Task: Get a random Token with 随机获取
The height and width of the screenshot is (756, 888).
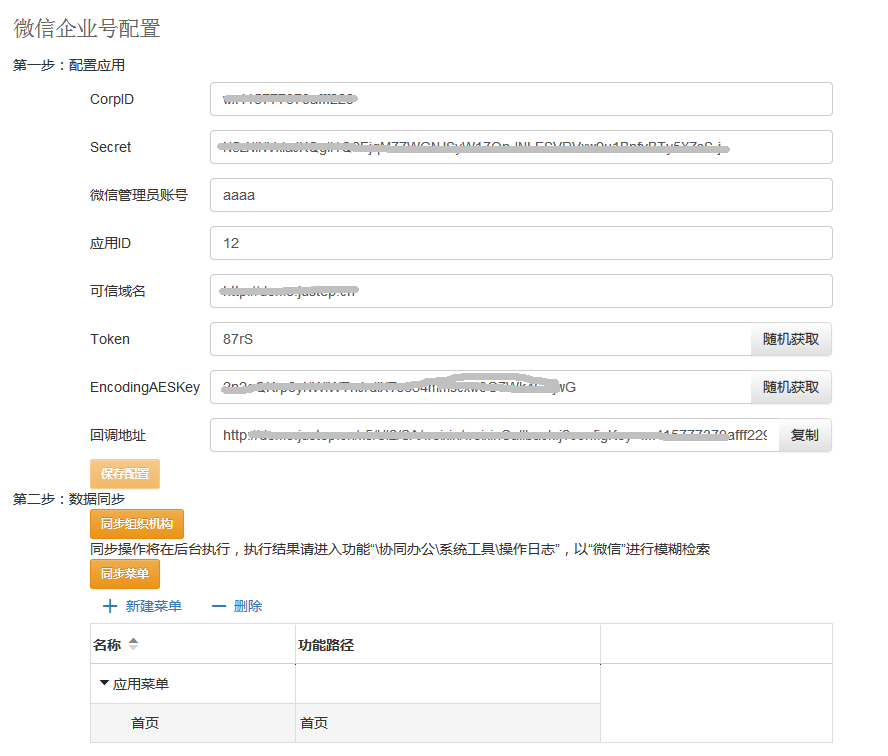Action: 791,339
